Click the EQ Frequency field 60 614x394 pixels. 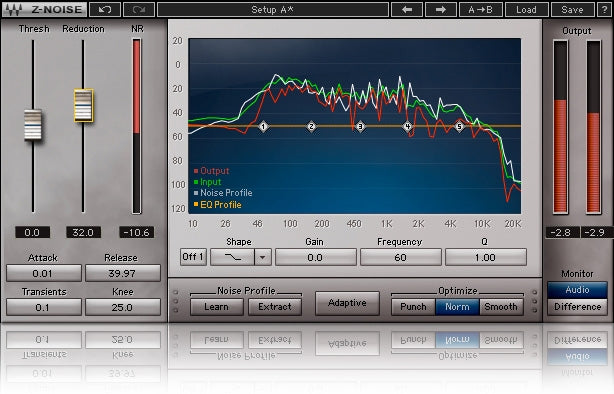click(401, 257)
